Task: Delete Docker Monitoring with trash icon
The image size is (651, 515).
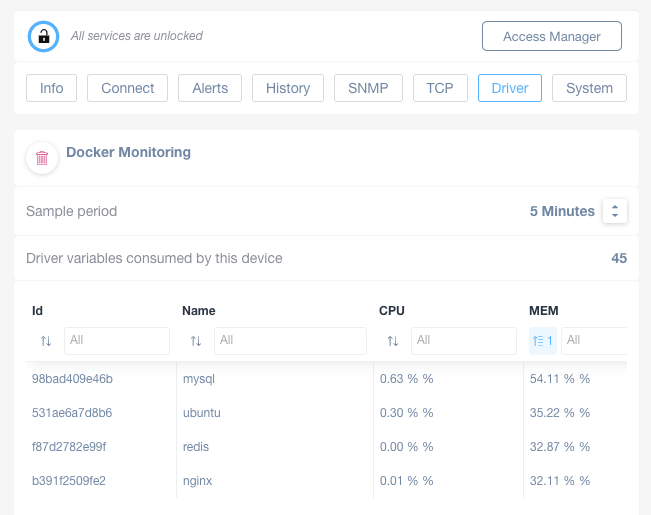Action: pos(42,158)
